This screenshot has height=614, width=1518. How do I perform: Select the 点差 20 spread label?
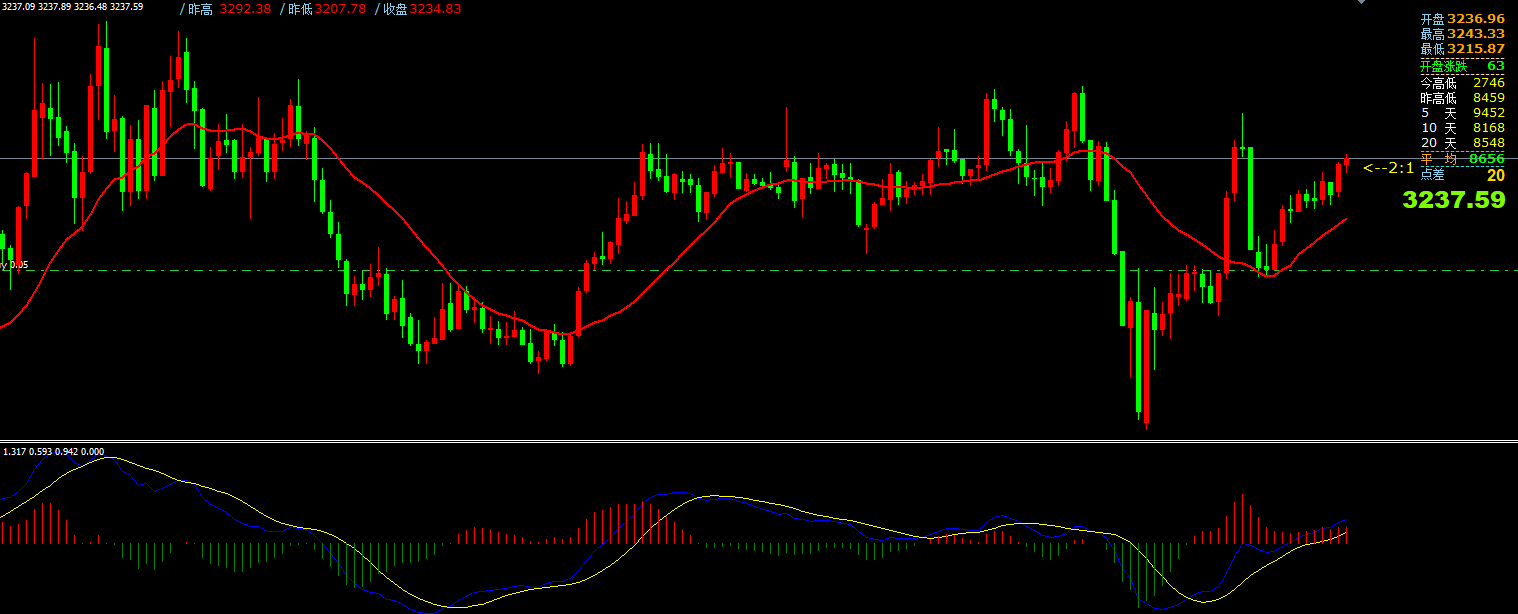click(1461, 175)
